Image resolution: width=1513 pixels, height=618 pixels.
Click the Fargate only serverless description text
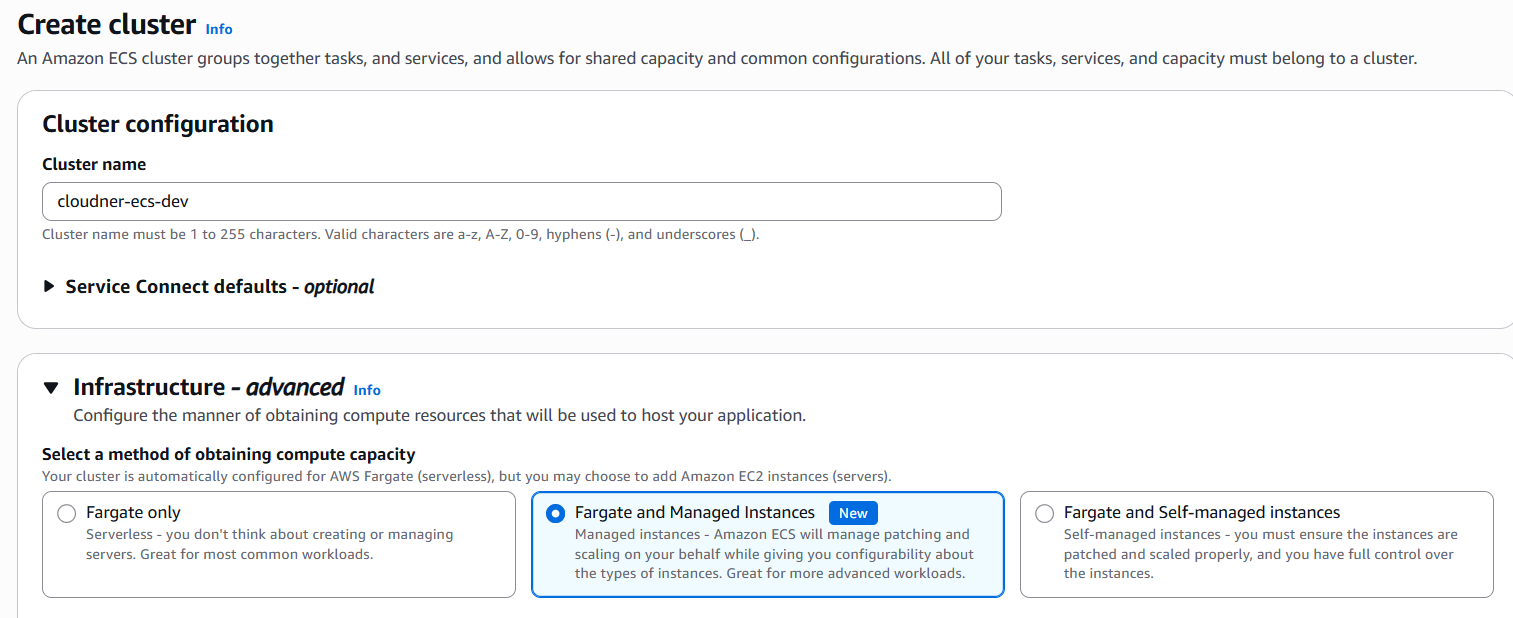tap(269, 544)
